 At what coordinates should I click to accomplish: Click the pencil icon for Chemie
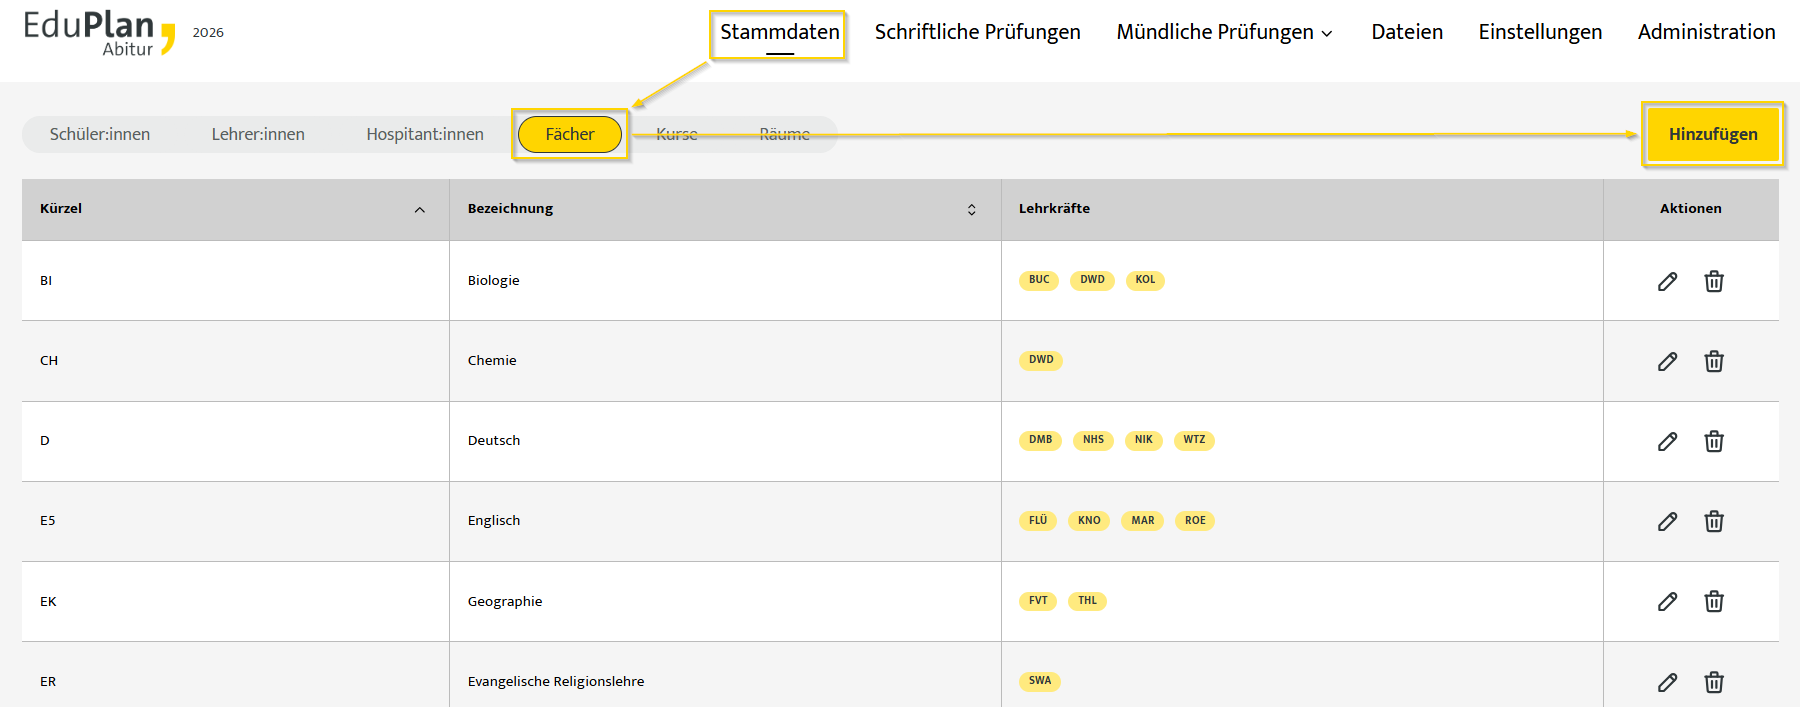(1667, 361)
